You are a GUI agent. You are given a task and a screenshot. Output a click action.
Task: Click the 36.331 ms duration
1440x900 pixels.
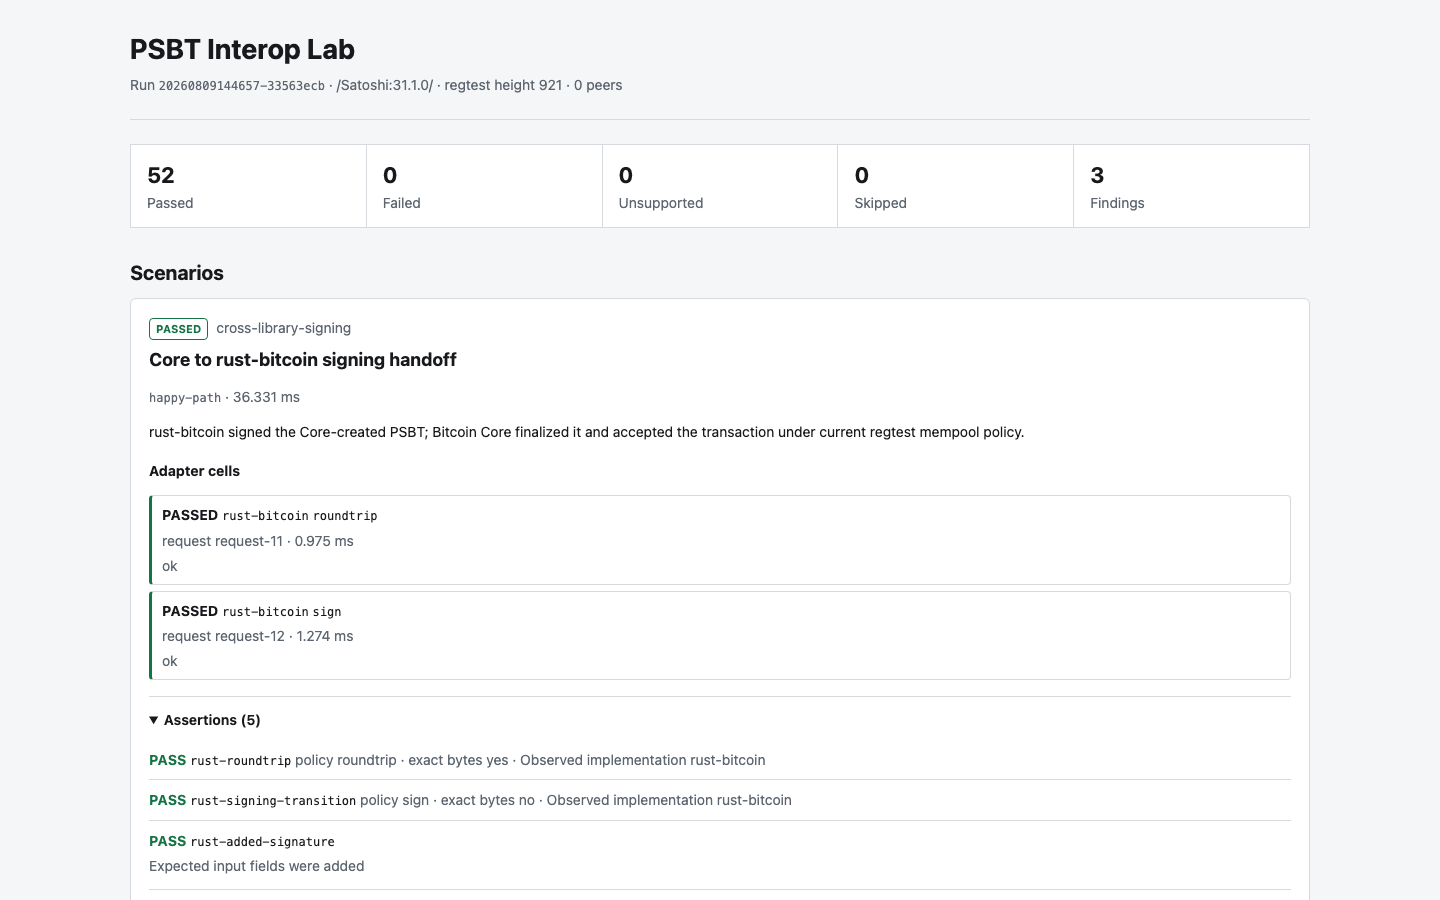point(266,397)
